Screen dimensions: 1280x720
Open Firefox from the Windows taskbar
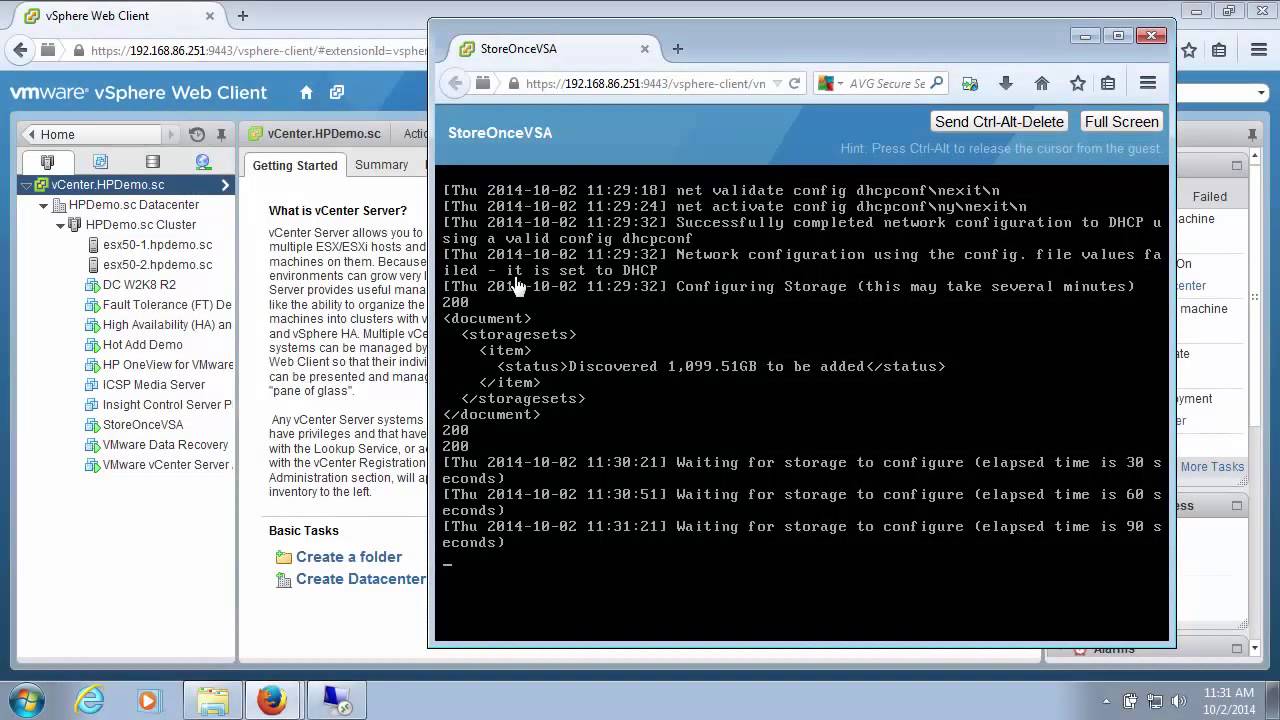pos(272,700)
